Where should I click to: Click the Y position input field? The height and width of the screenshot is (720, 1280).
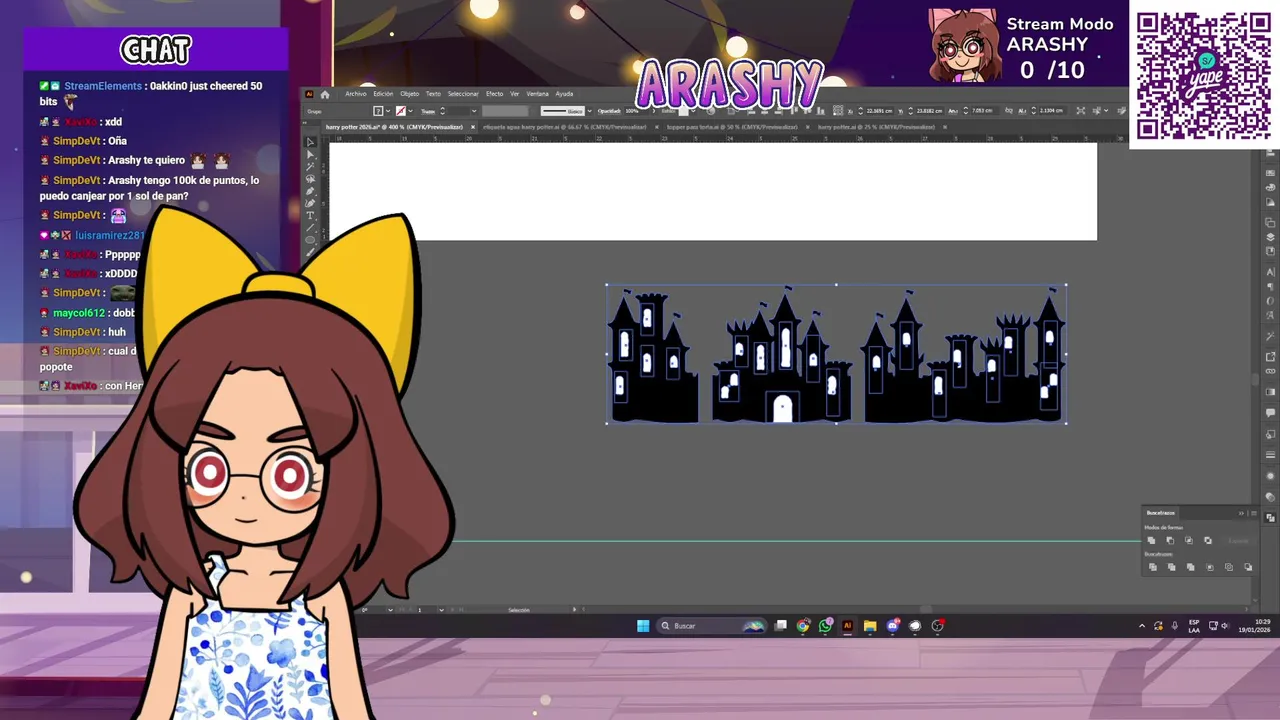(930, 110)
